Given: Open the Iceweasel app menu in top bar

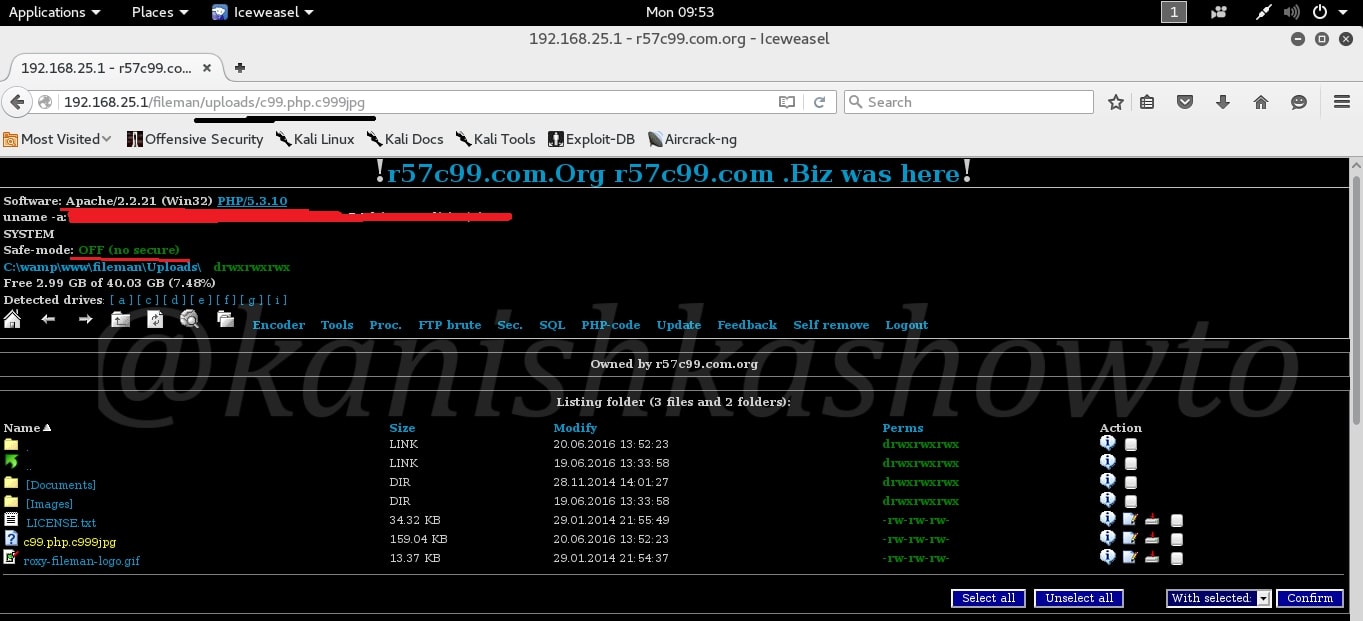Looking at the screenshot, I should point(263,12).
